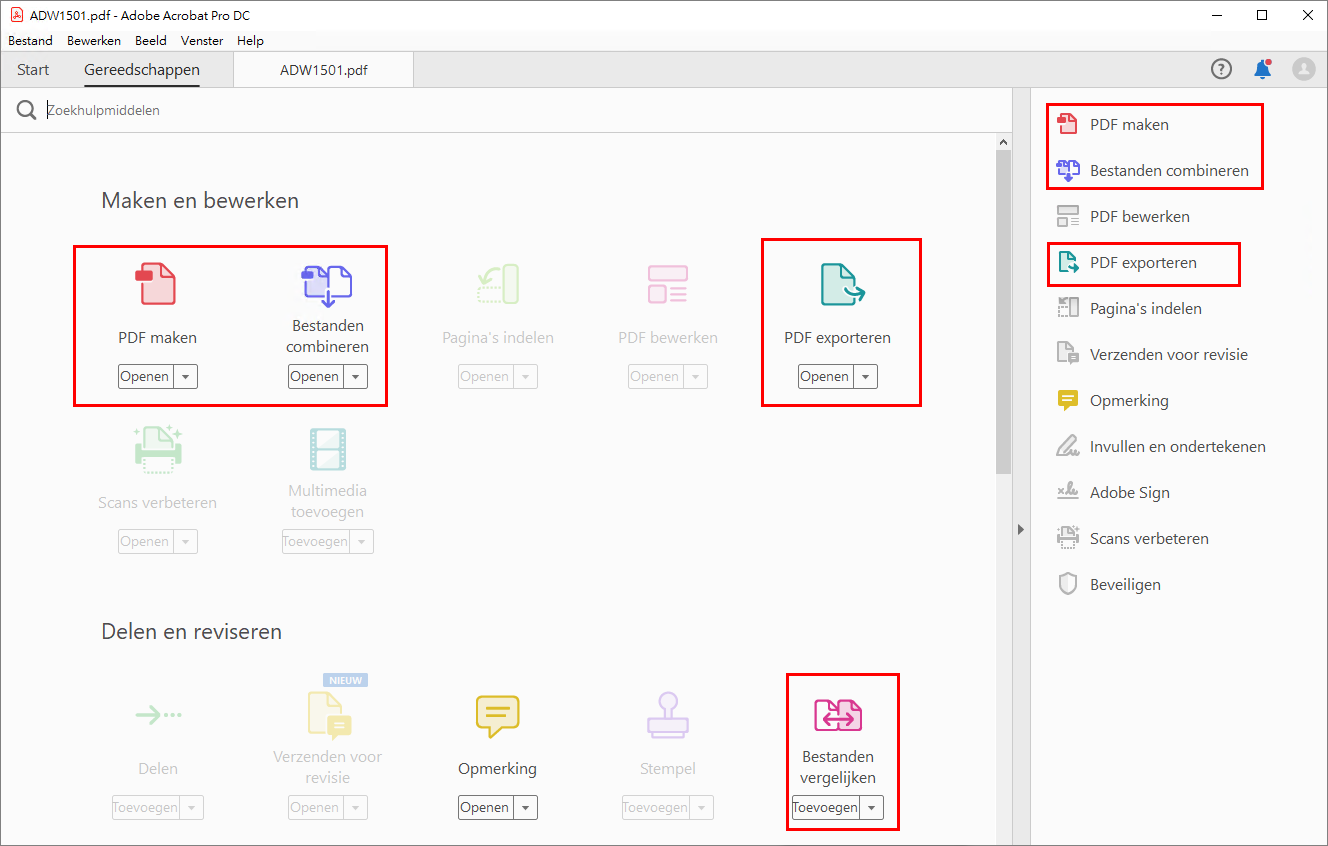Select Adobe Sign icon in right sidebar
Image resolution: width=1328 pixels, height=846 pixels.
pos(1068,492)
